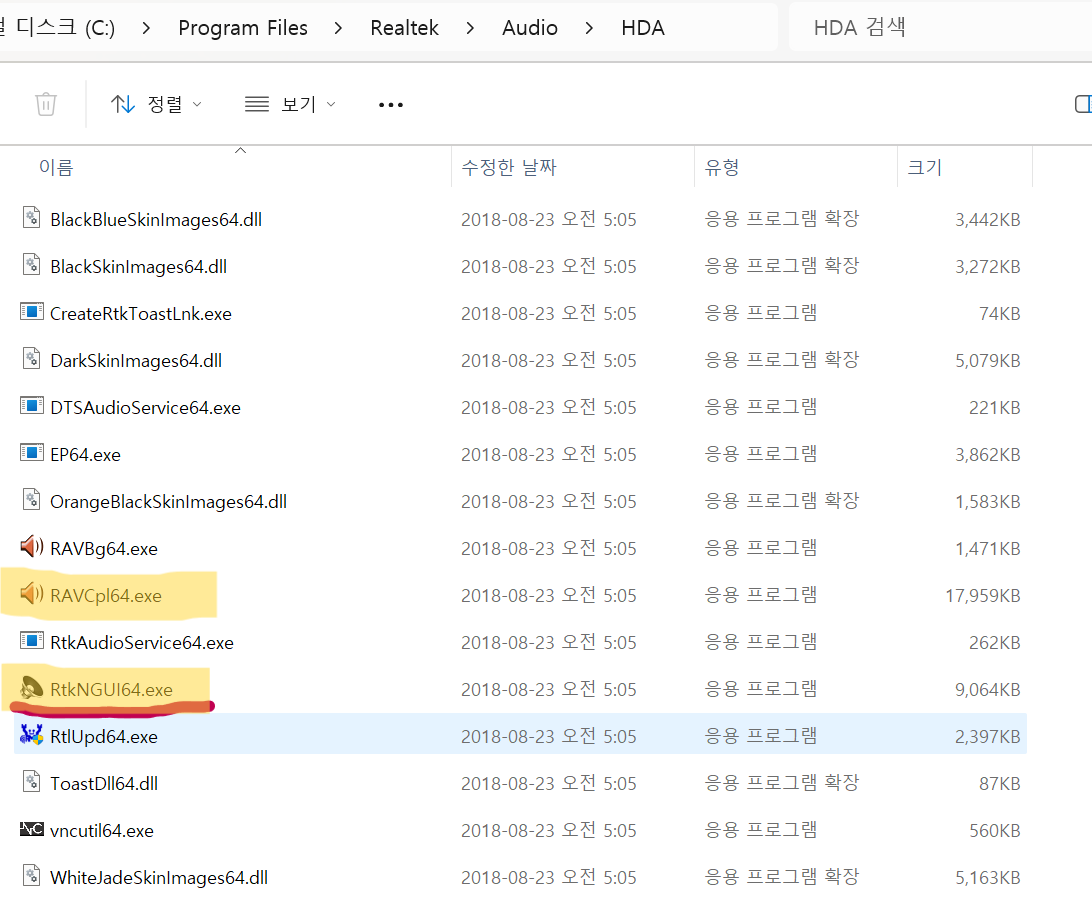This screenshot has height=912, width=1092.
Task: Toggle the details pane icon at right edge
Action: click(x=1083, y=104)
